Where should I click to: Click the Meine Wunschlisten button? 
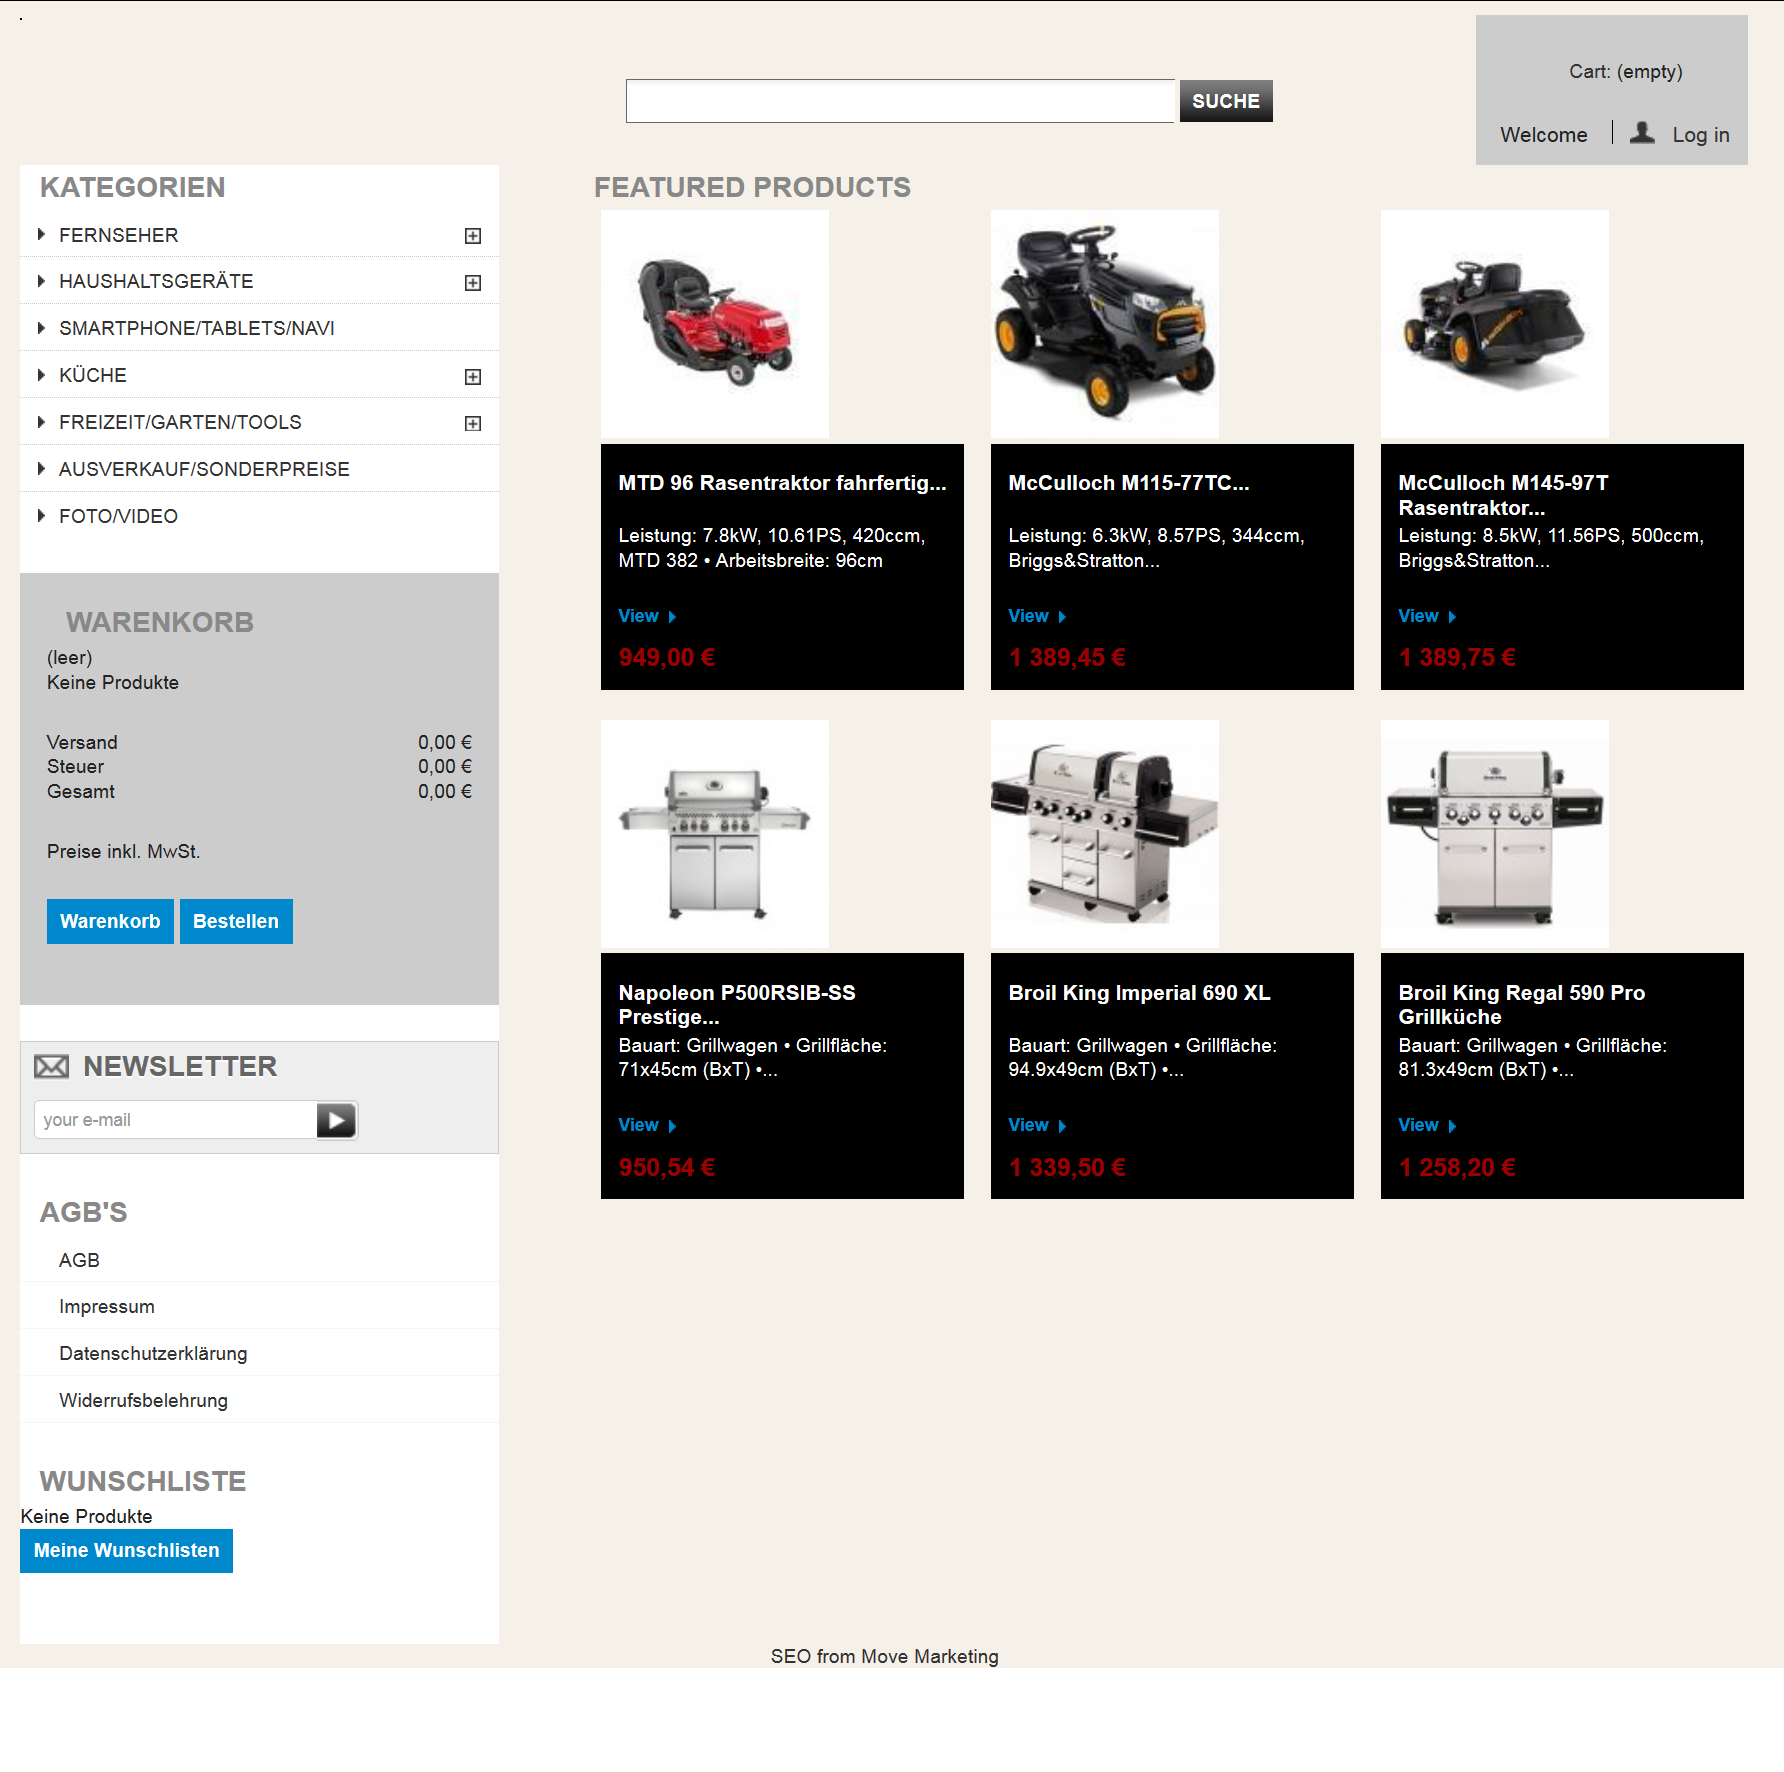(x=126, y=1551)
